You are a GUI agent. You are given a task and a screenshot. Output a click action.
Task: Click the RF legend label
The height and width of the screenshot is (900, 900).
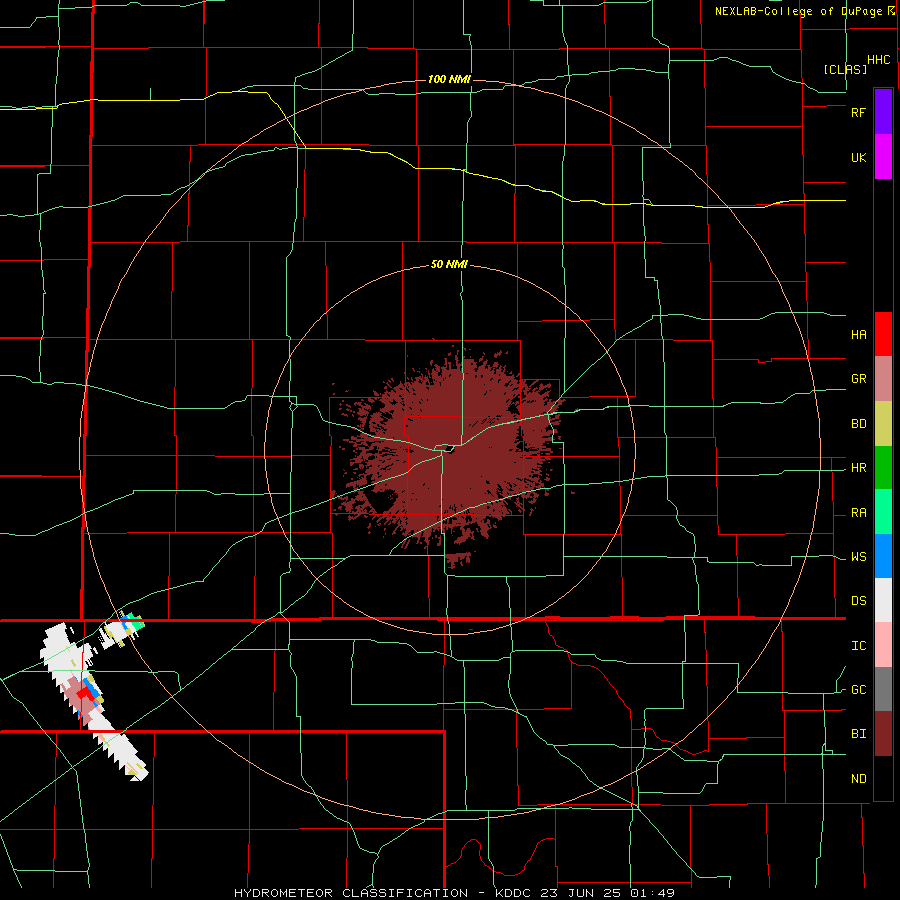click(x=859, y=112)
